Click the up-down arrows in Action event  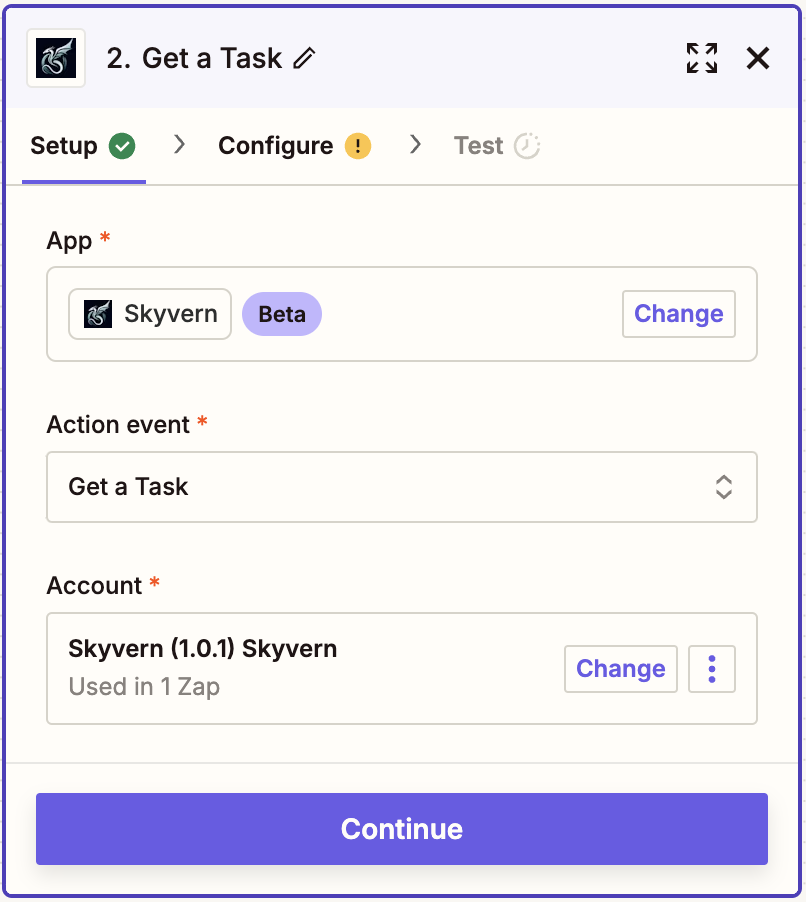pos(724,487)
